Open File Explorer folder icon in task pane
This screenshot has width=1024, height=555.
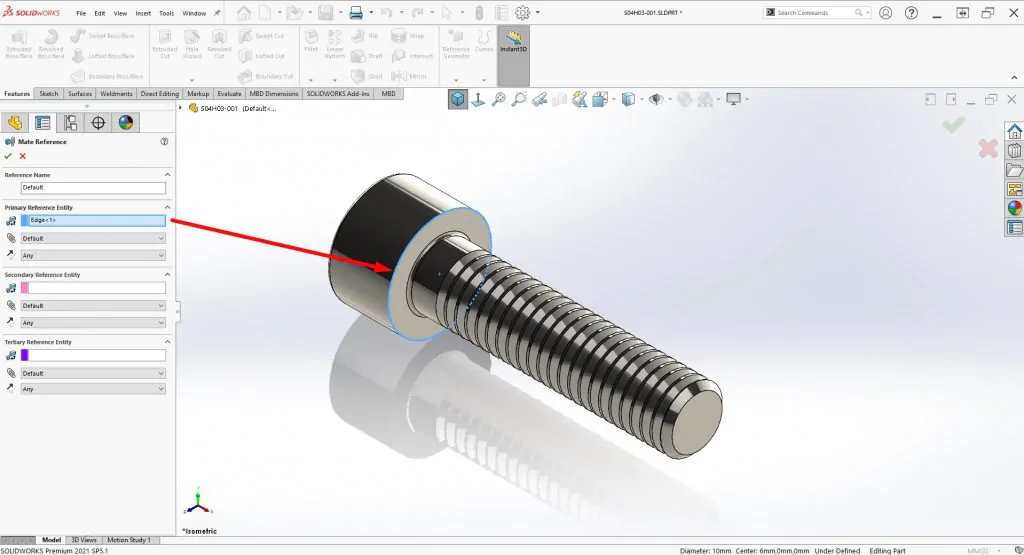coord(1014,170)
